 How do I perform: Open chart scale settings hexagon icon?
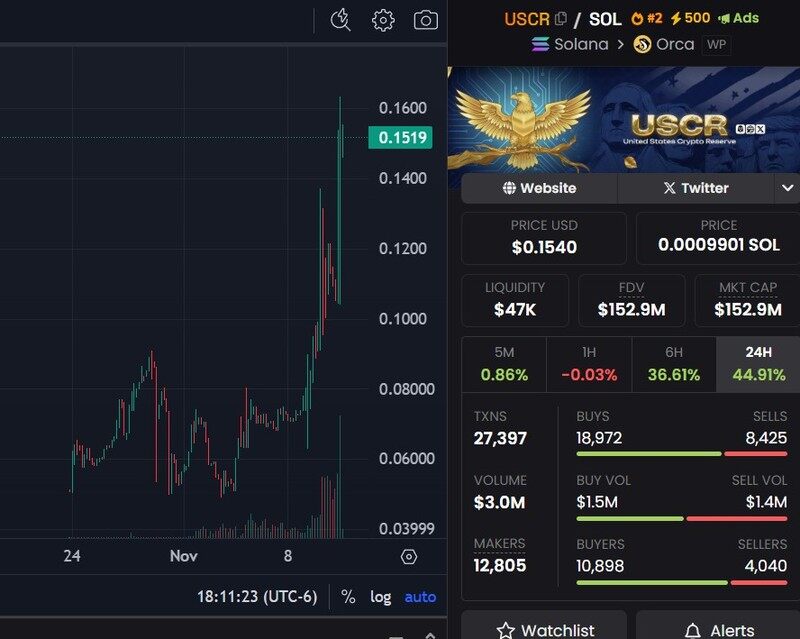pyautogui.click(x=409, y=556)
